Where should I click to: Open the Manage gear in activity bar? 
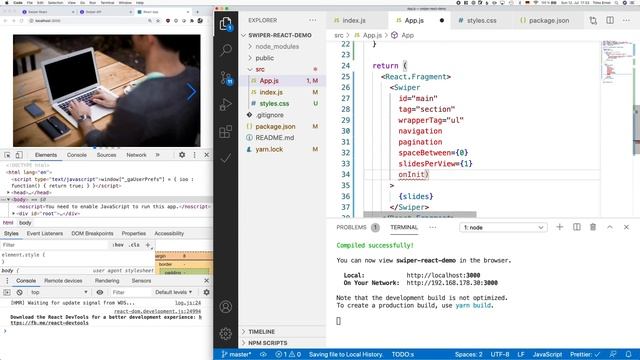point(226,333)
